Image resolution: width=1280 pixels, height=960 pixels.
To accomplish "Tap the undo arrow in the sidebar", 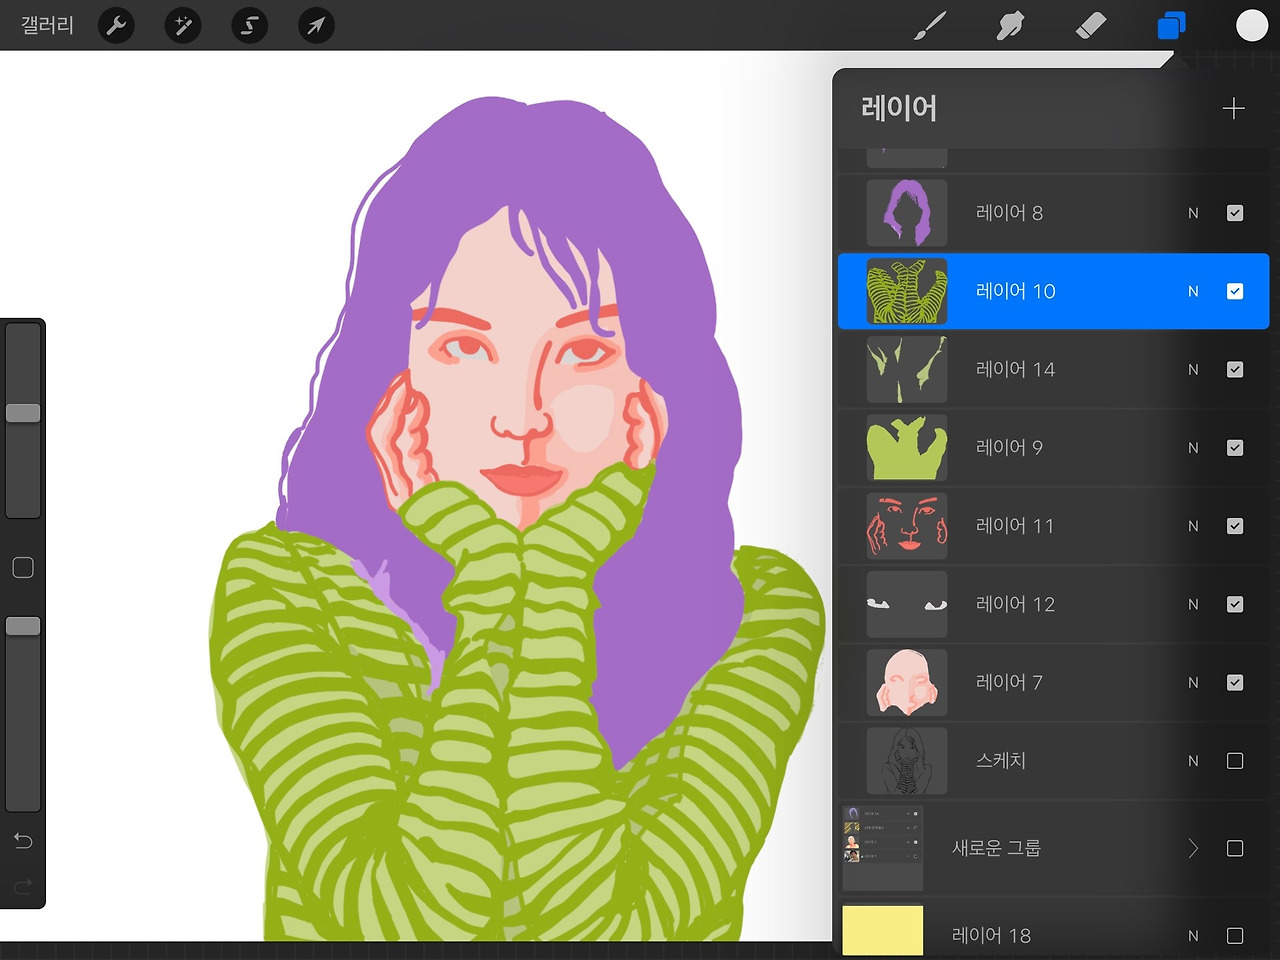I will [23, 841].
